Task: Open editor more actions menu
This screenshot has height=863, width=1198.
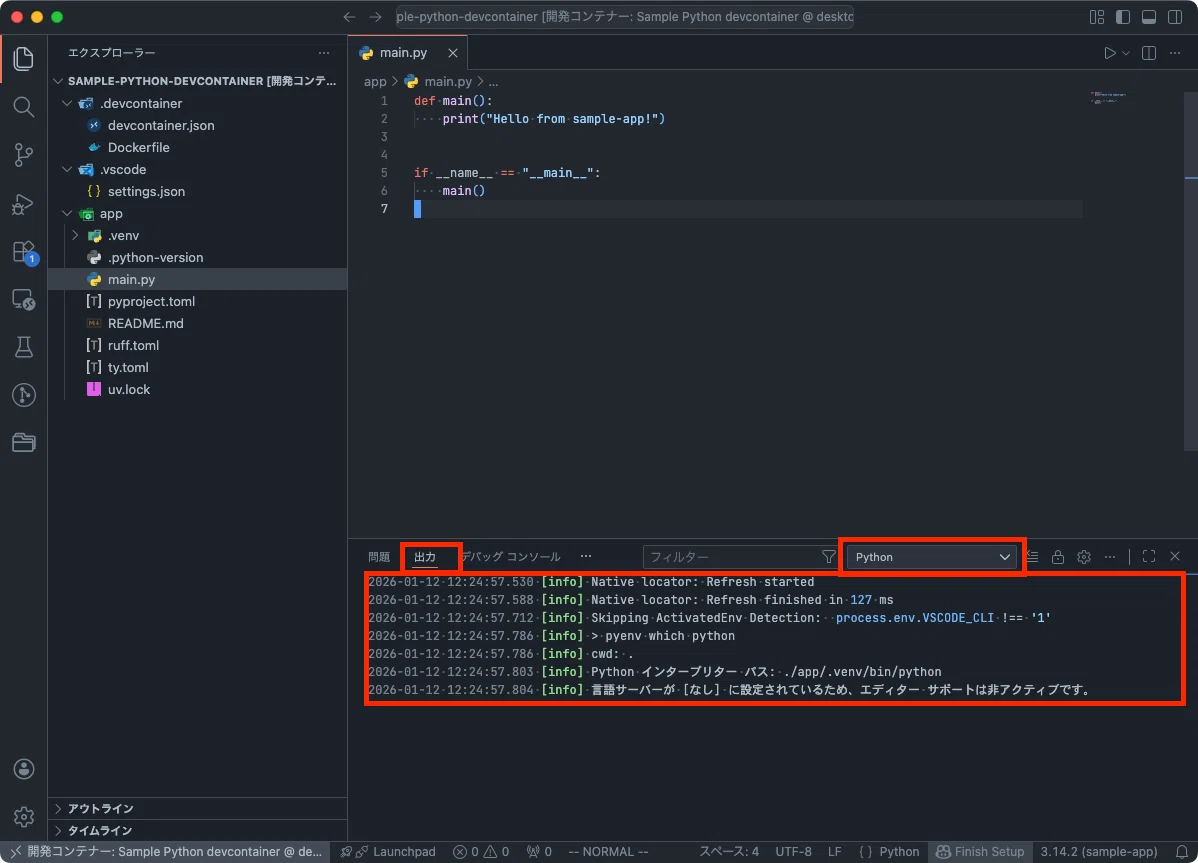Action: click(x=1175, y=53)
